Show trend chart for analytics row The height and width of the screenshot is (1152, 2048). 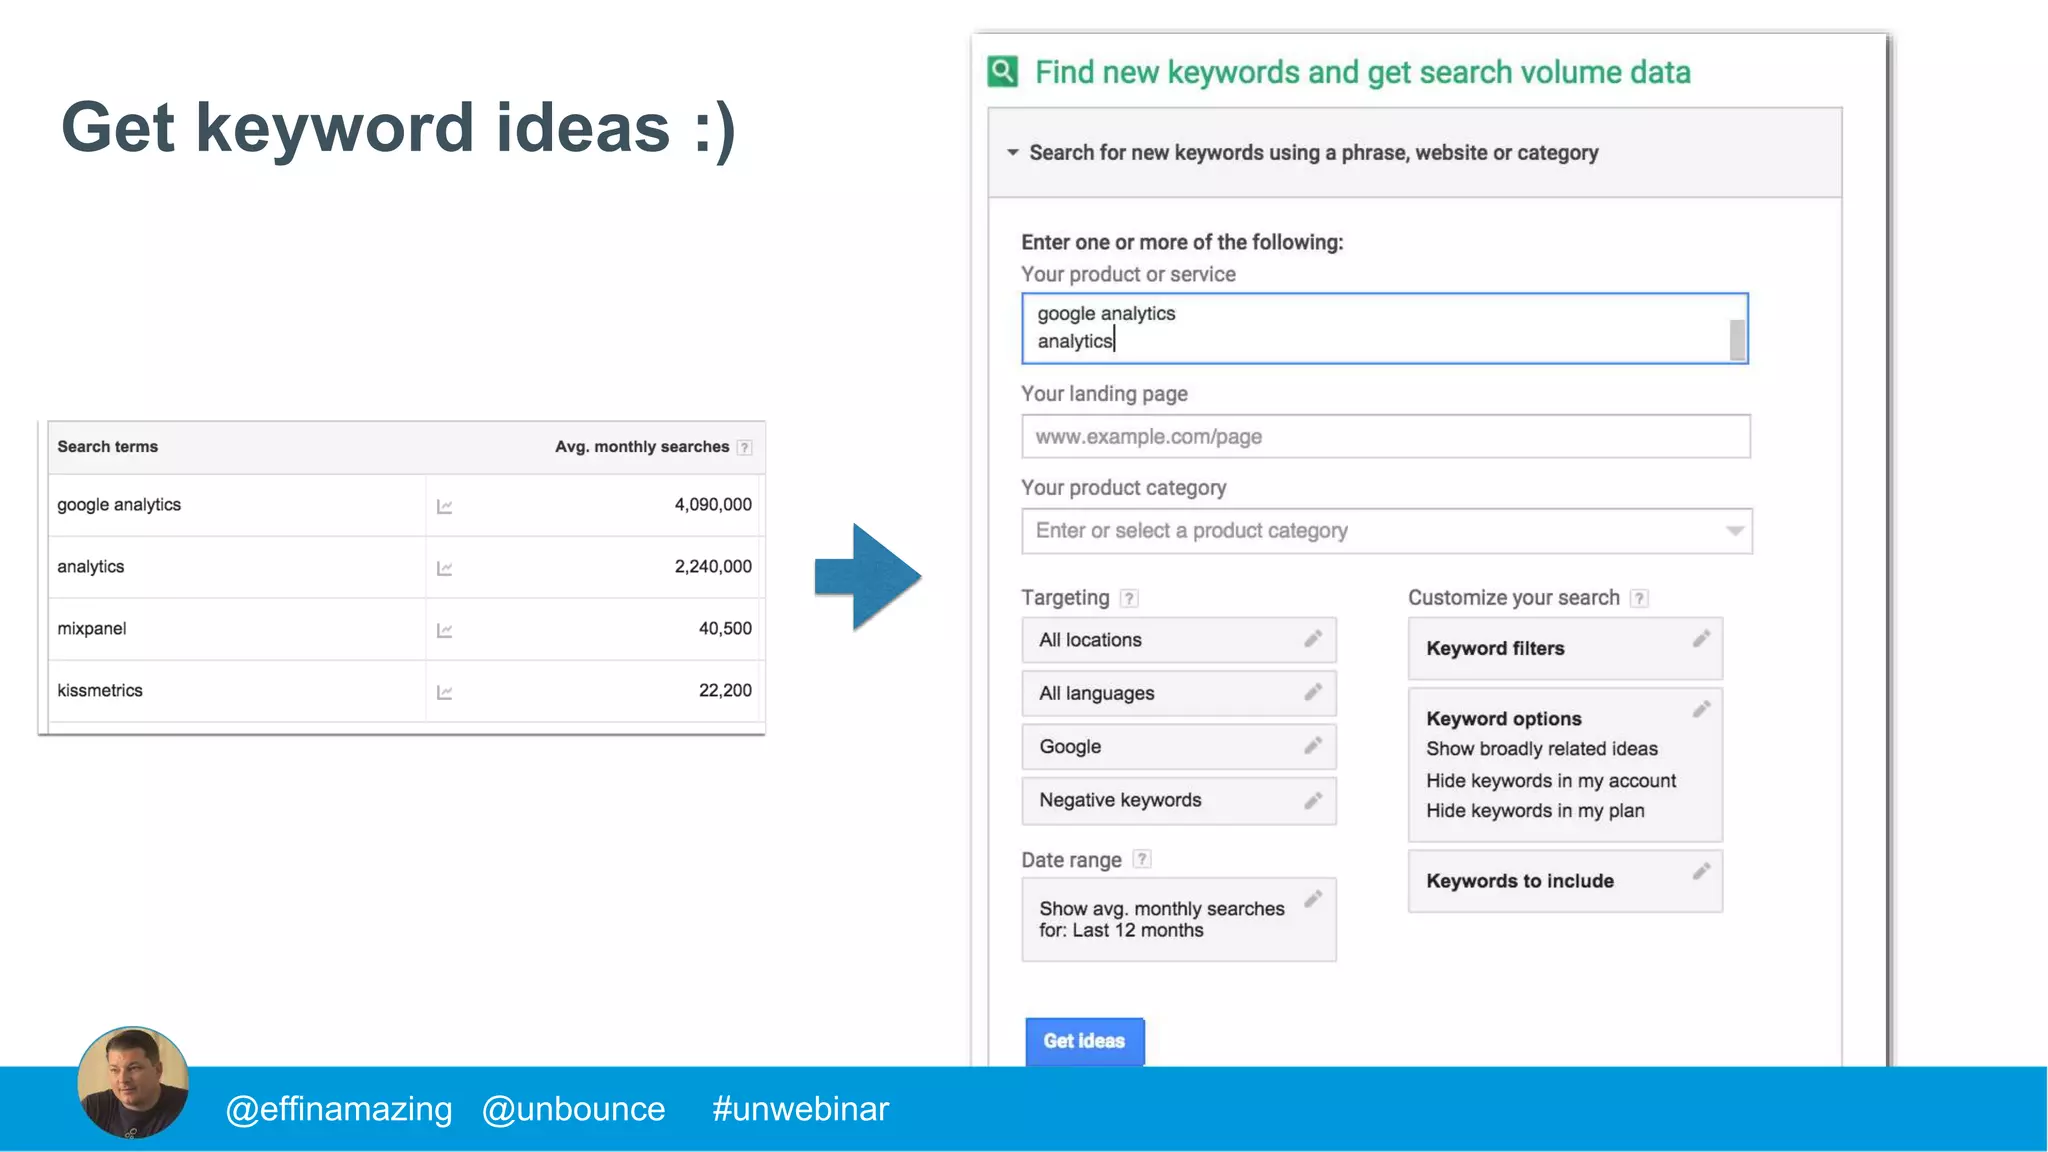click(x=445, y=569)
